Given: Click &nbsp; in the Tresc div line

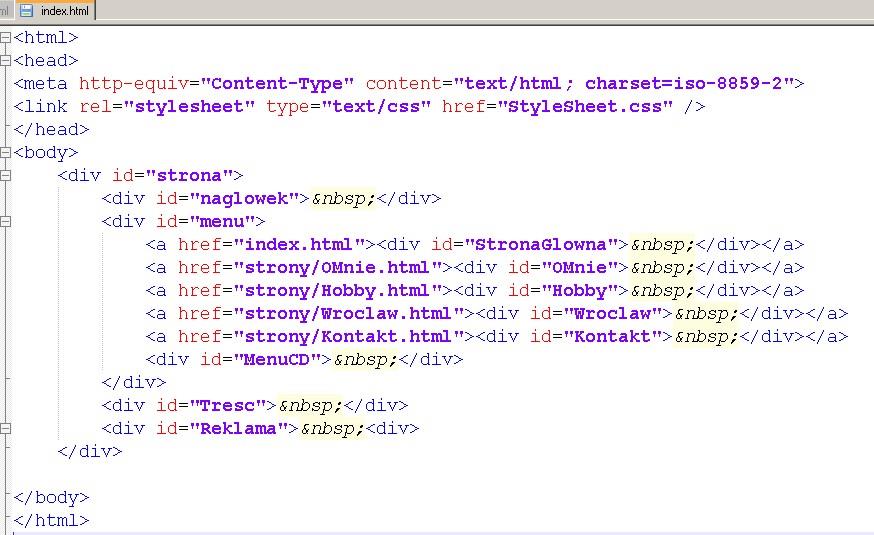Looking at the screenshot, I should 310,405.
